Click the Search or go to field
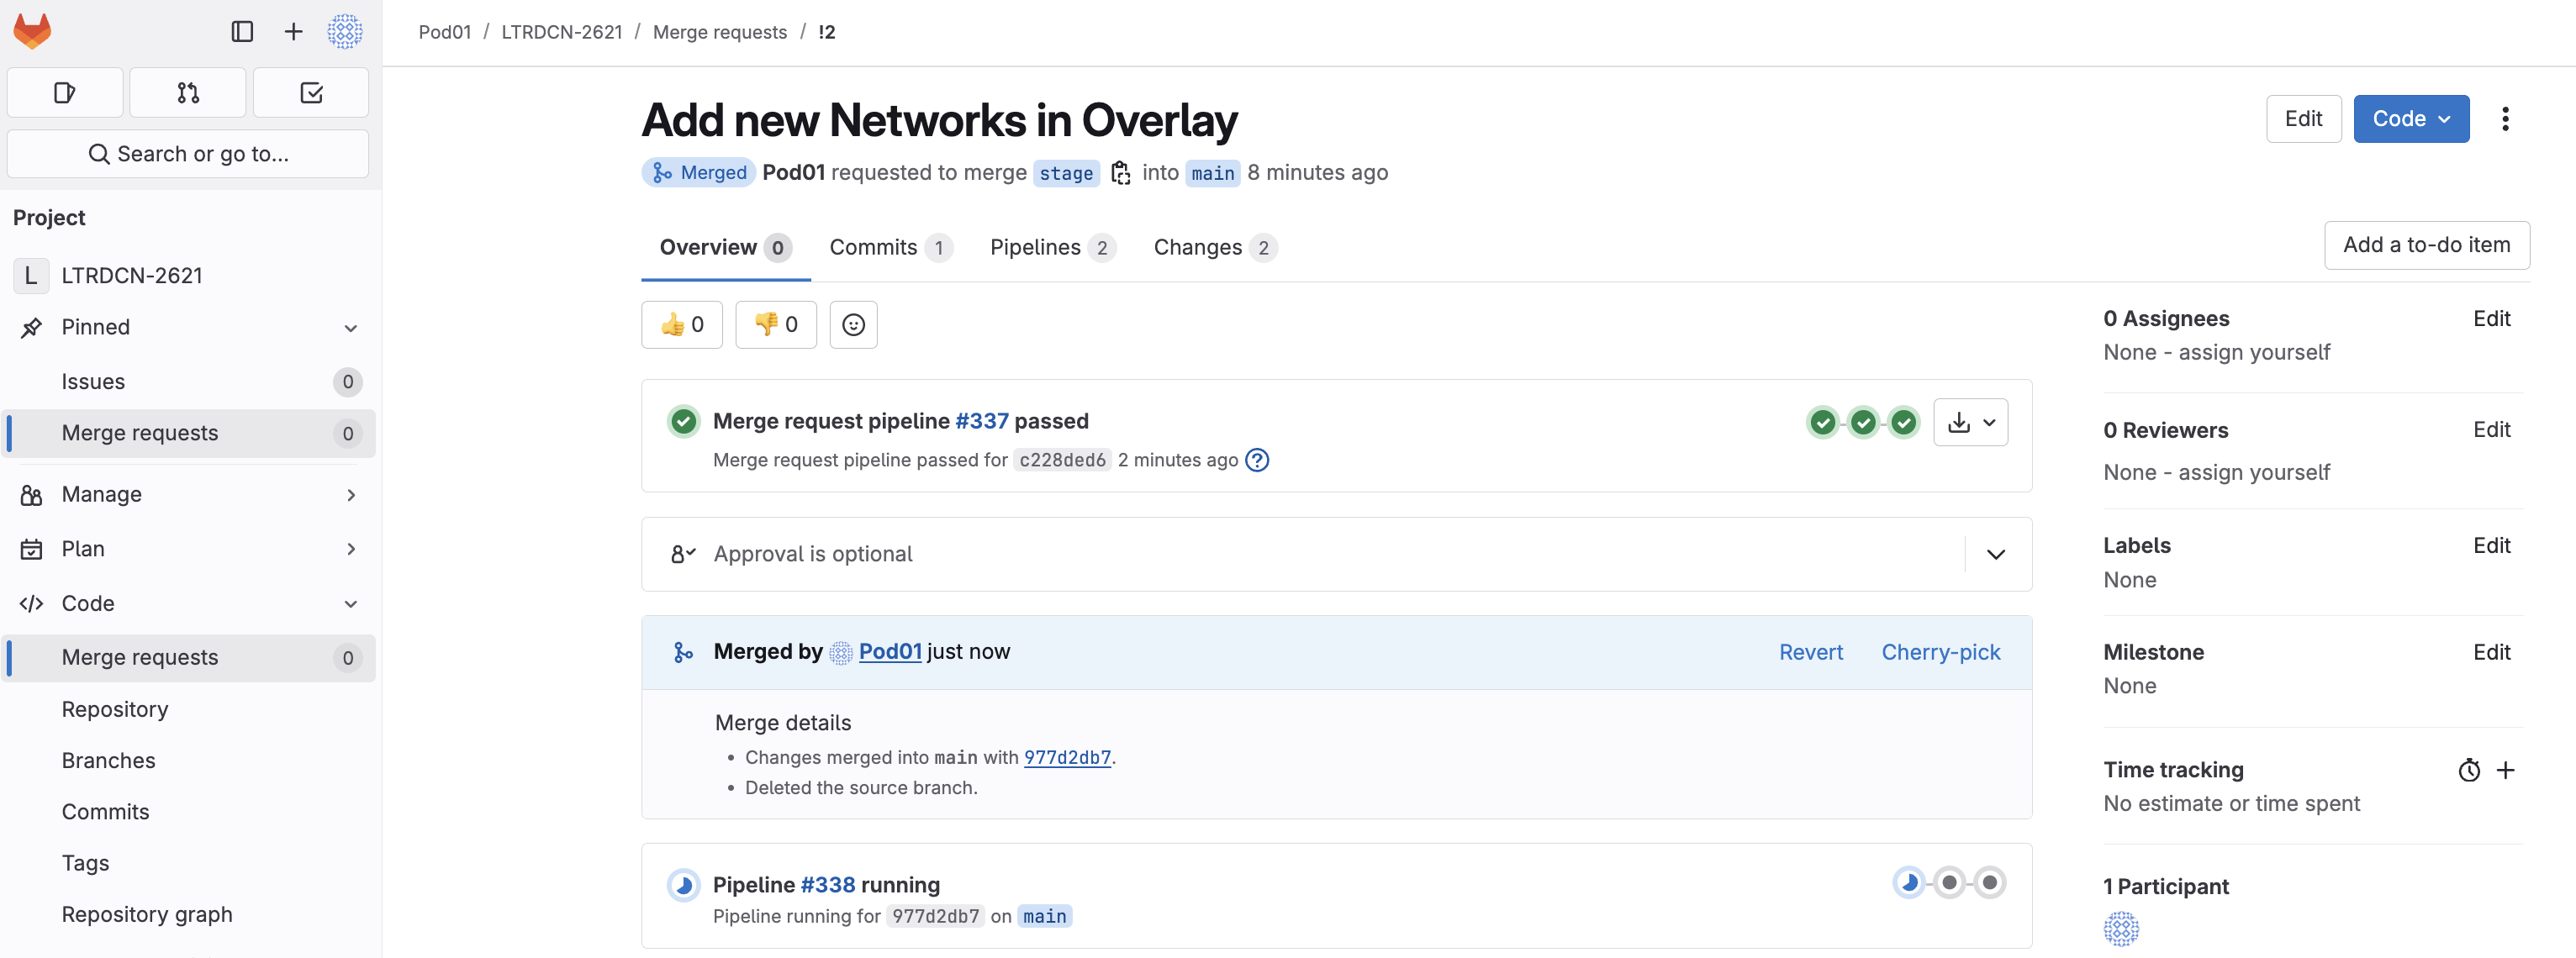This screenshot has width=2576, height=958. point(188,154)
